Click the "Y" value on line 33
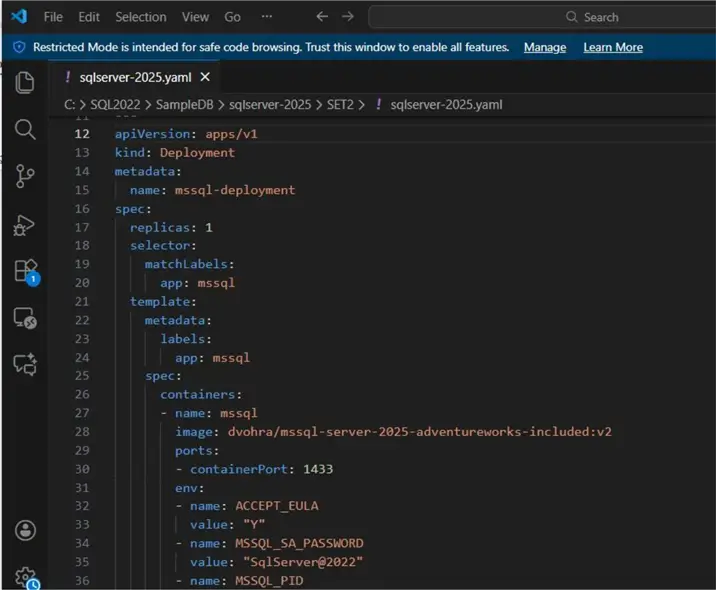 coord(254,525)
